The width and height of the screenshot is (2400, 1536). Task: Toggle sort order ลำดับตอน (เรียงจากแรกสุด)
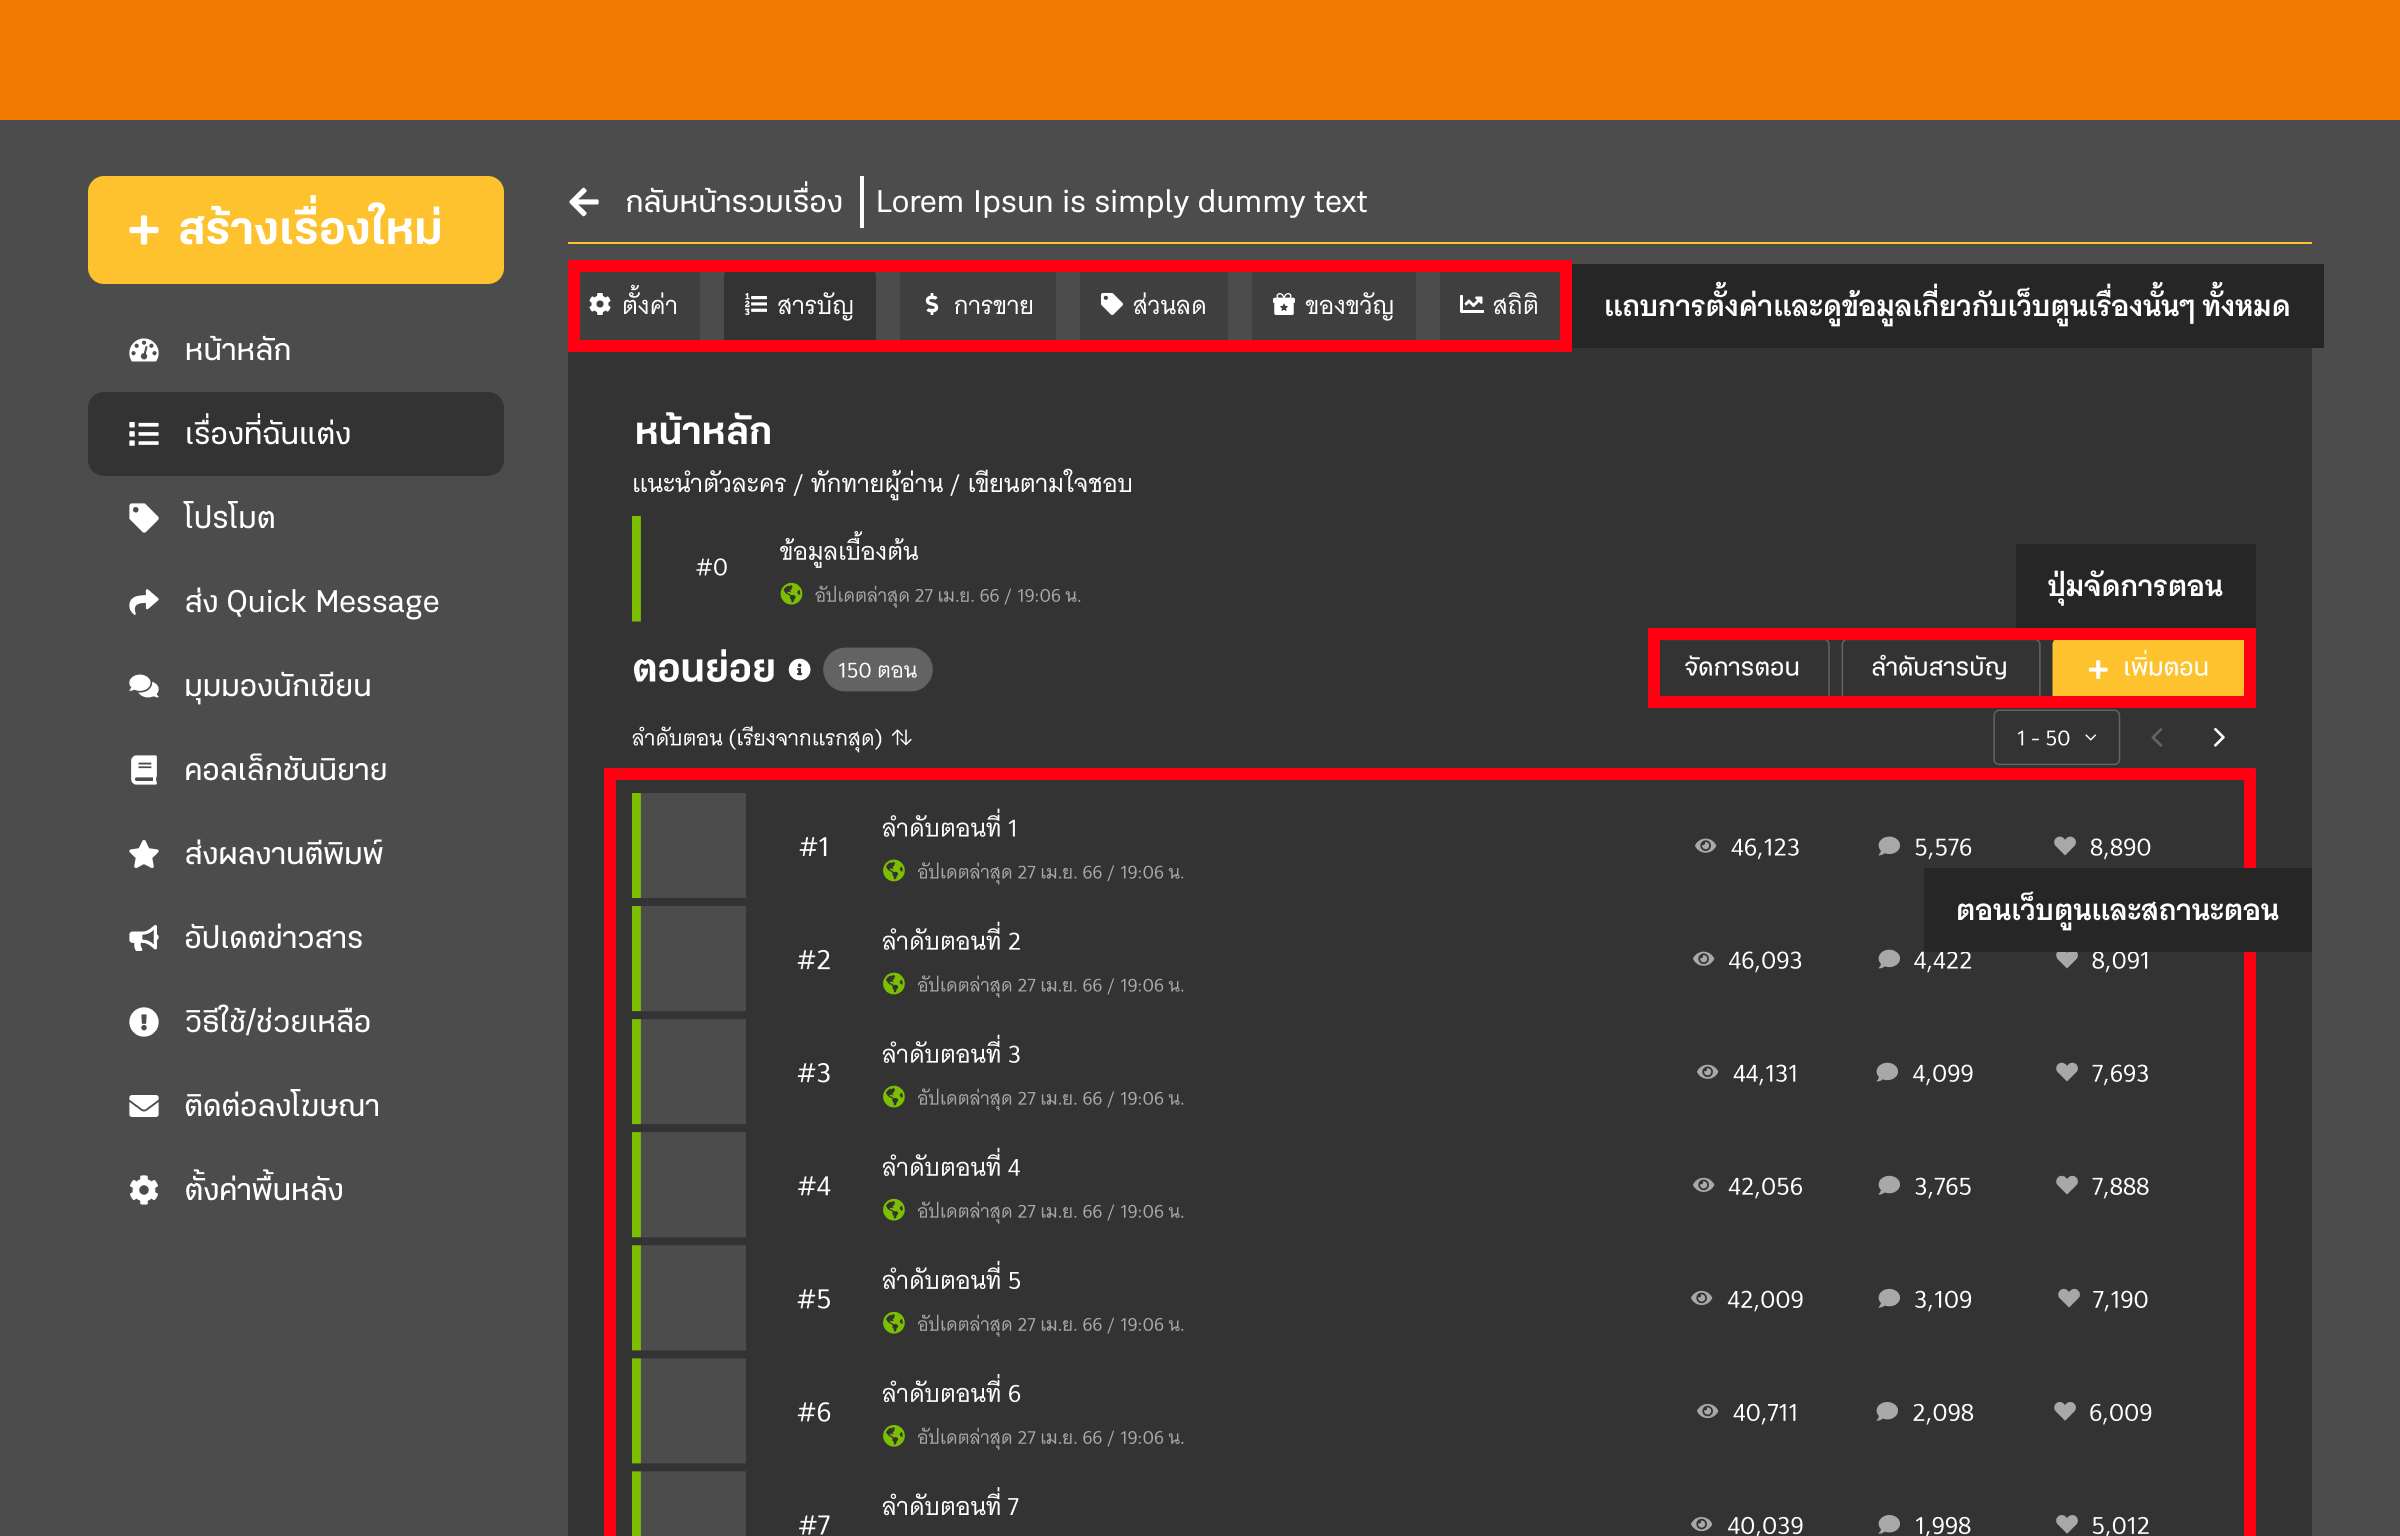pyautogui.click(x=772, y=738)
